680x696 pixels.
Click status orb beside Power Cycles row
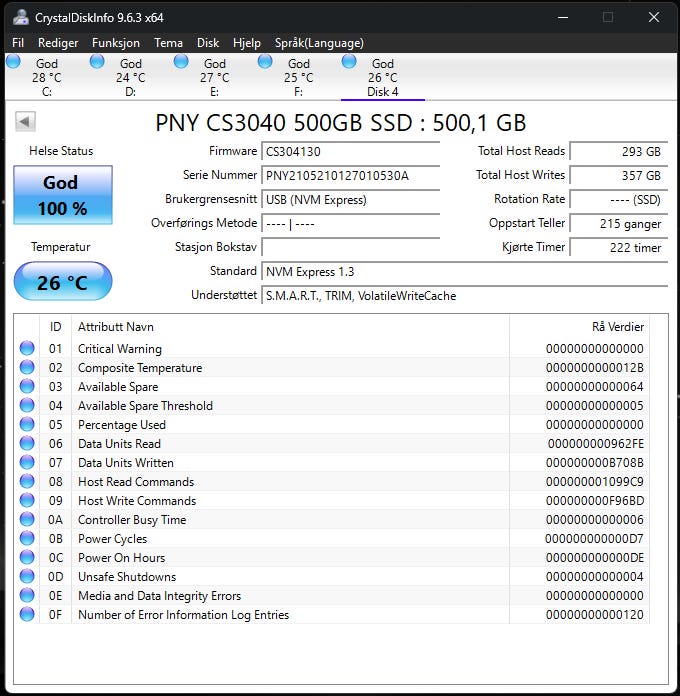(27, 539)
